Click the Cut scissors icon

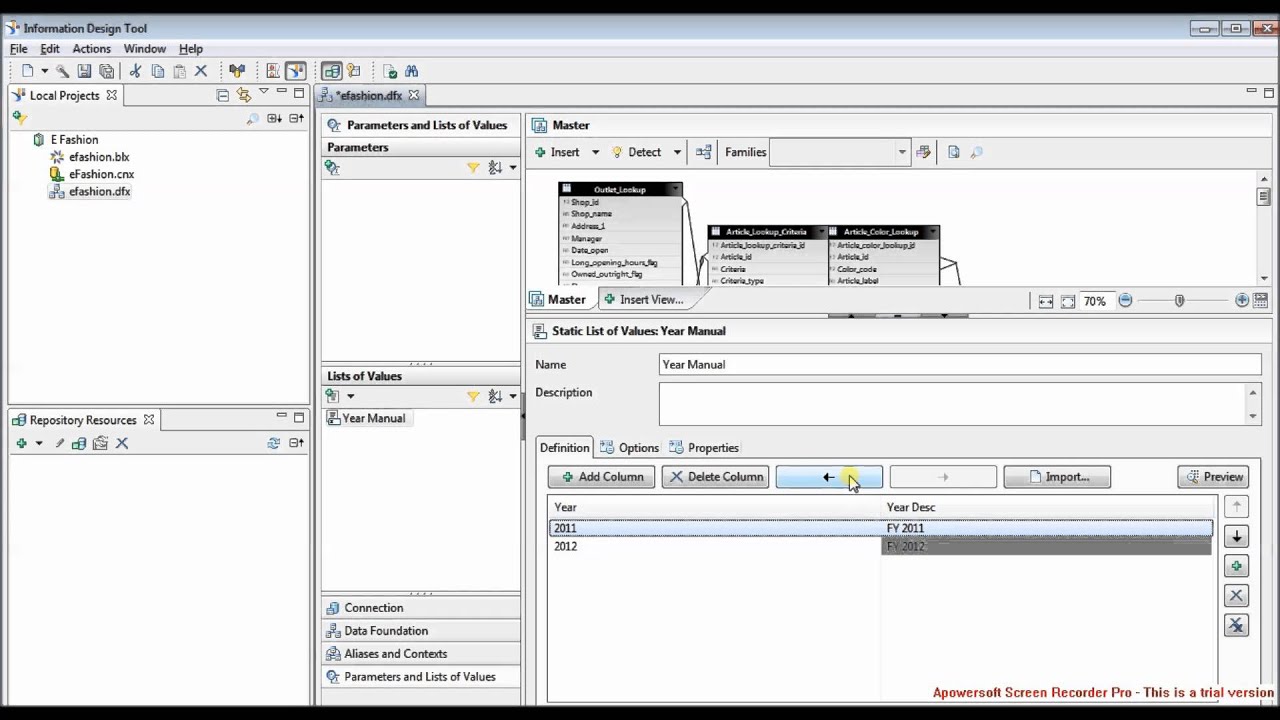tap(135, 71)
